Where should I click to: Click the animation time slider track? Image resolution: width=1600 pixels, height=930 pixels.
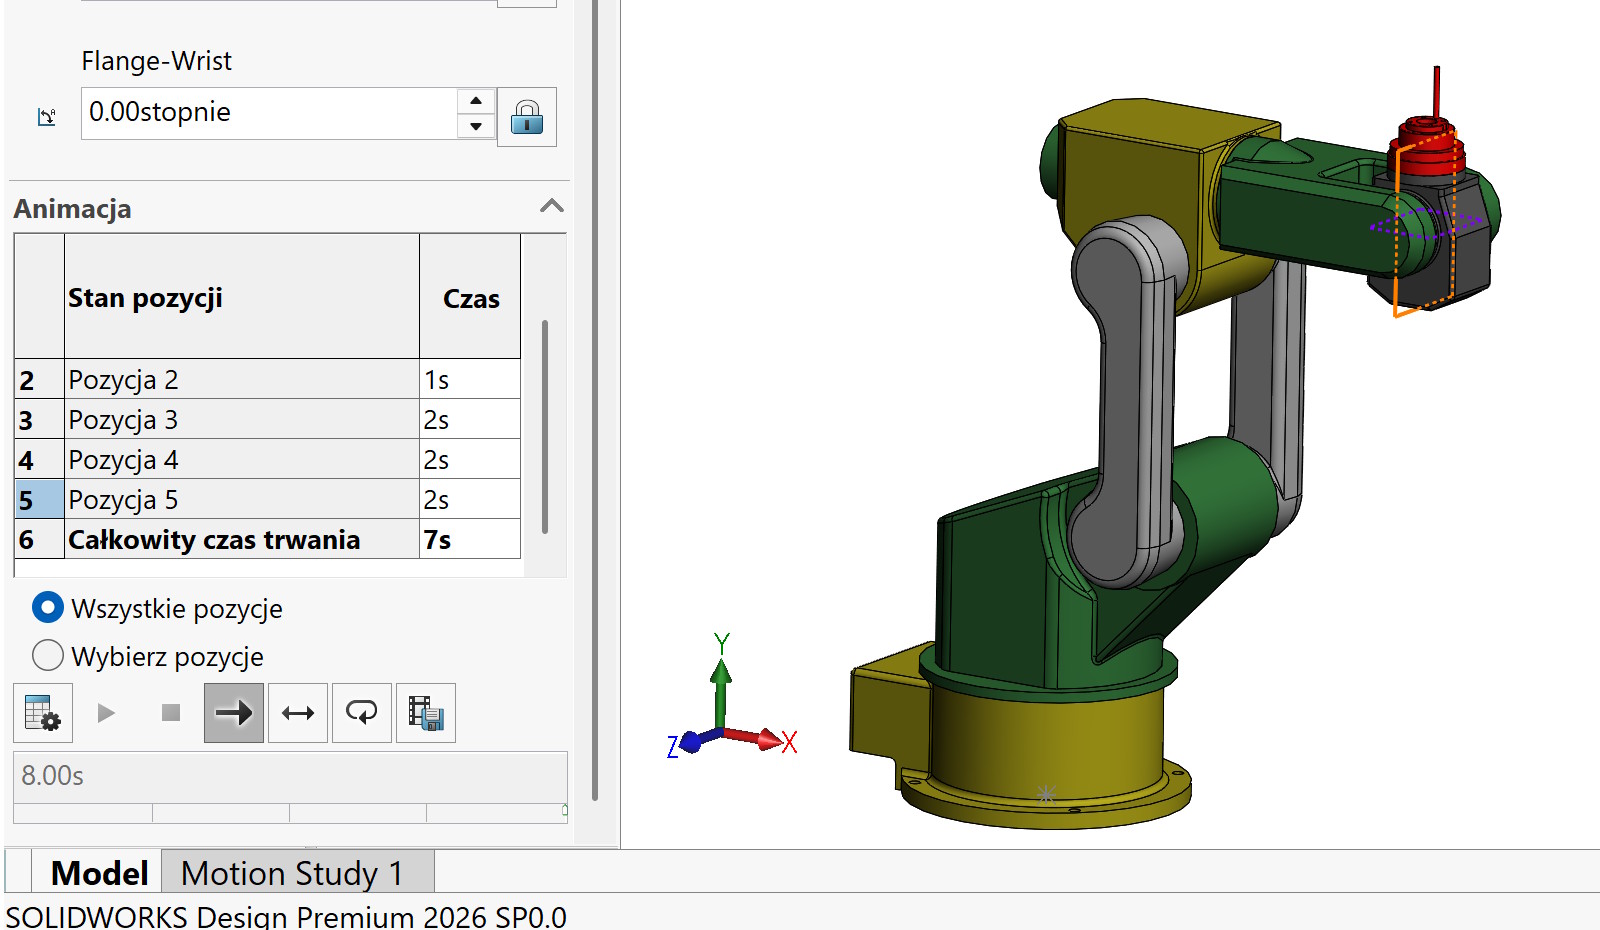(290, 813)
